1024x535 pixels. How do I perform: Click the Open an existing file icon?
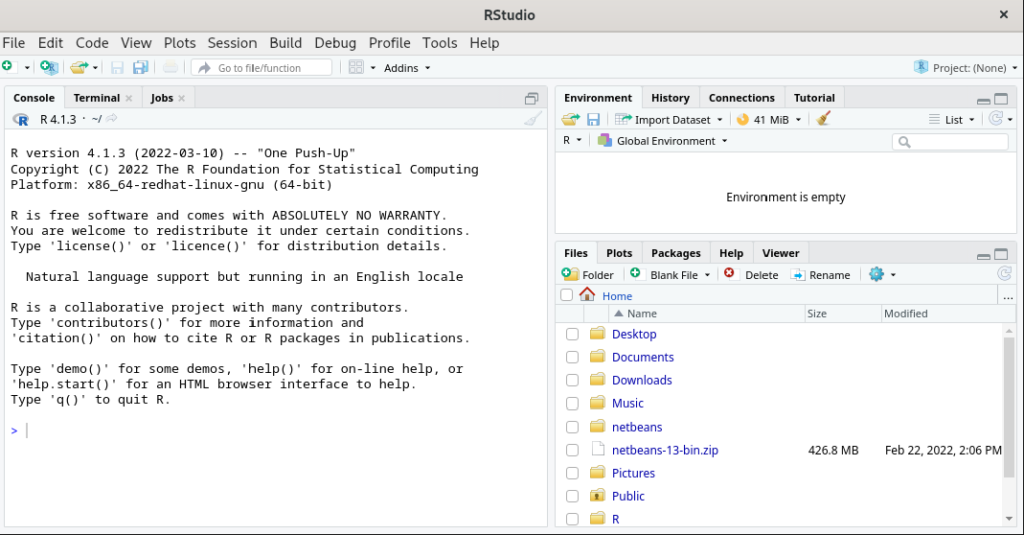coord(79,67)
